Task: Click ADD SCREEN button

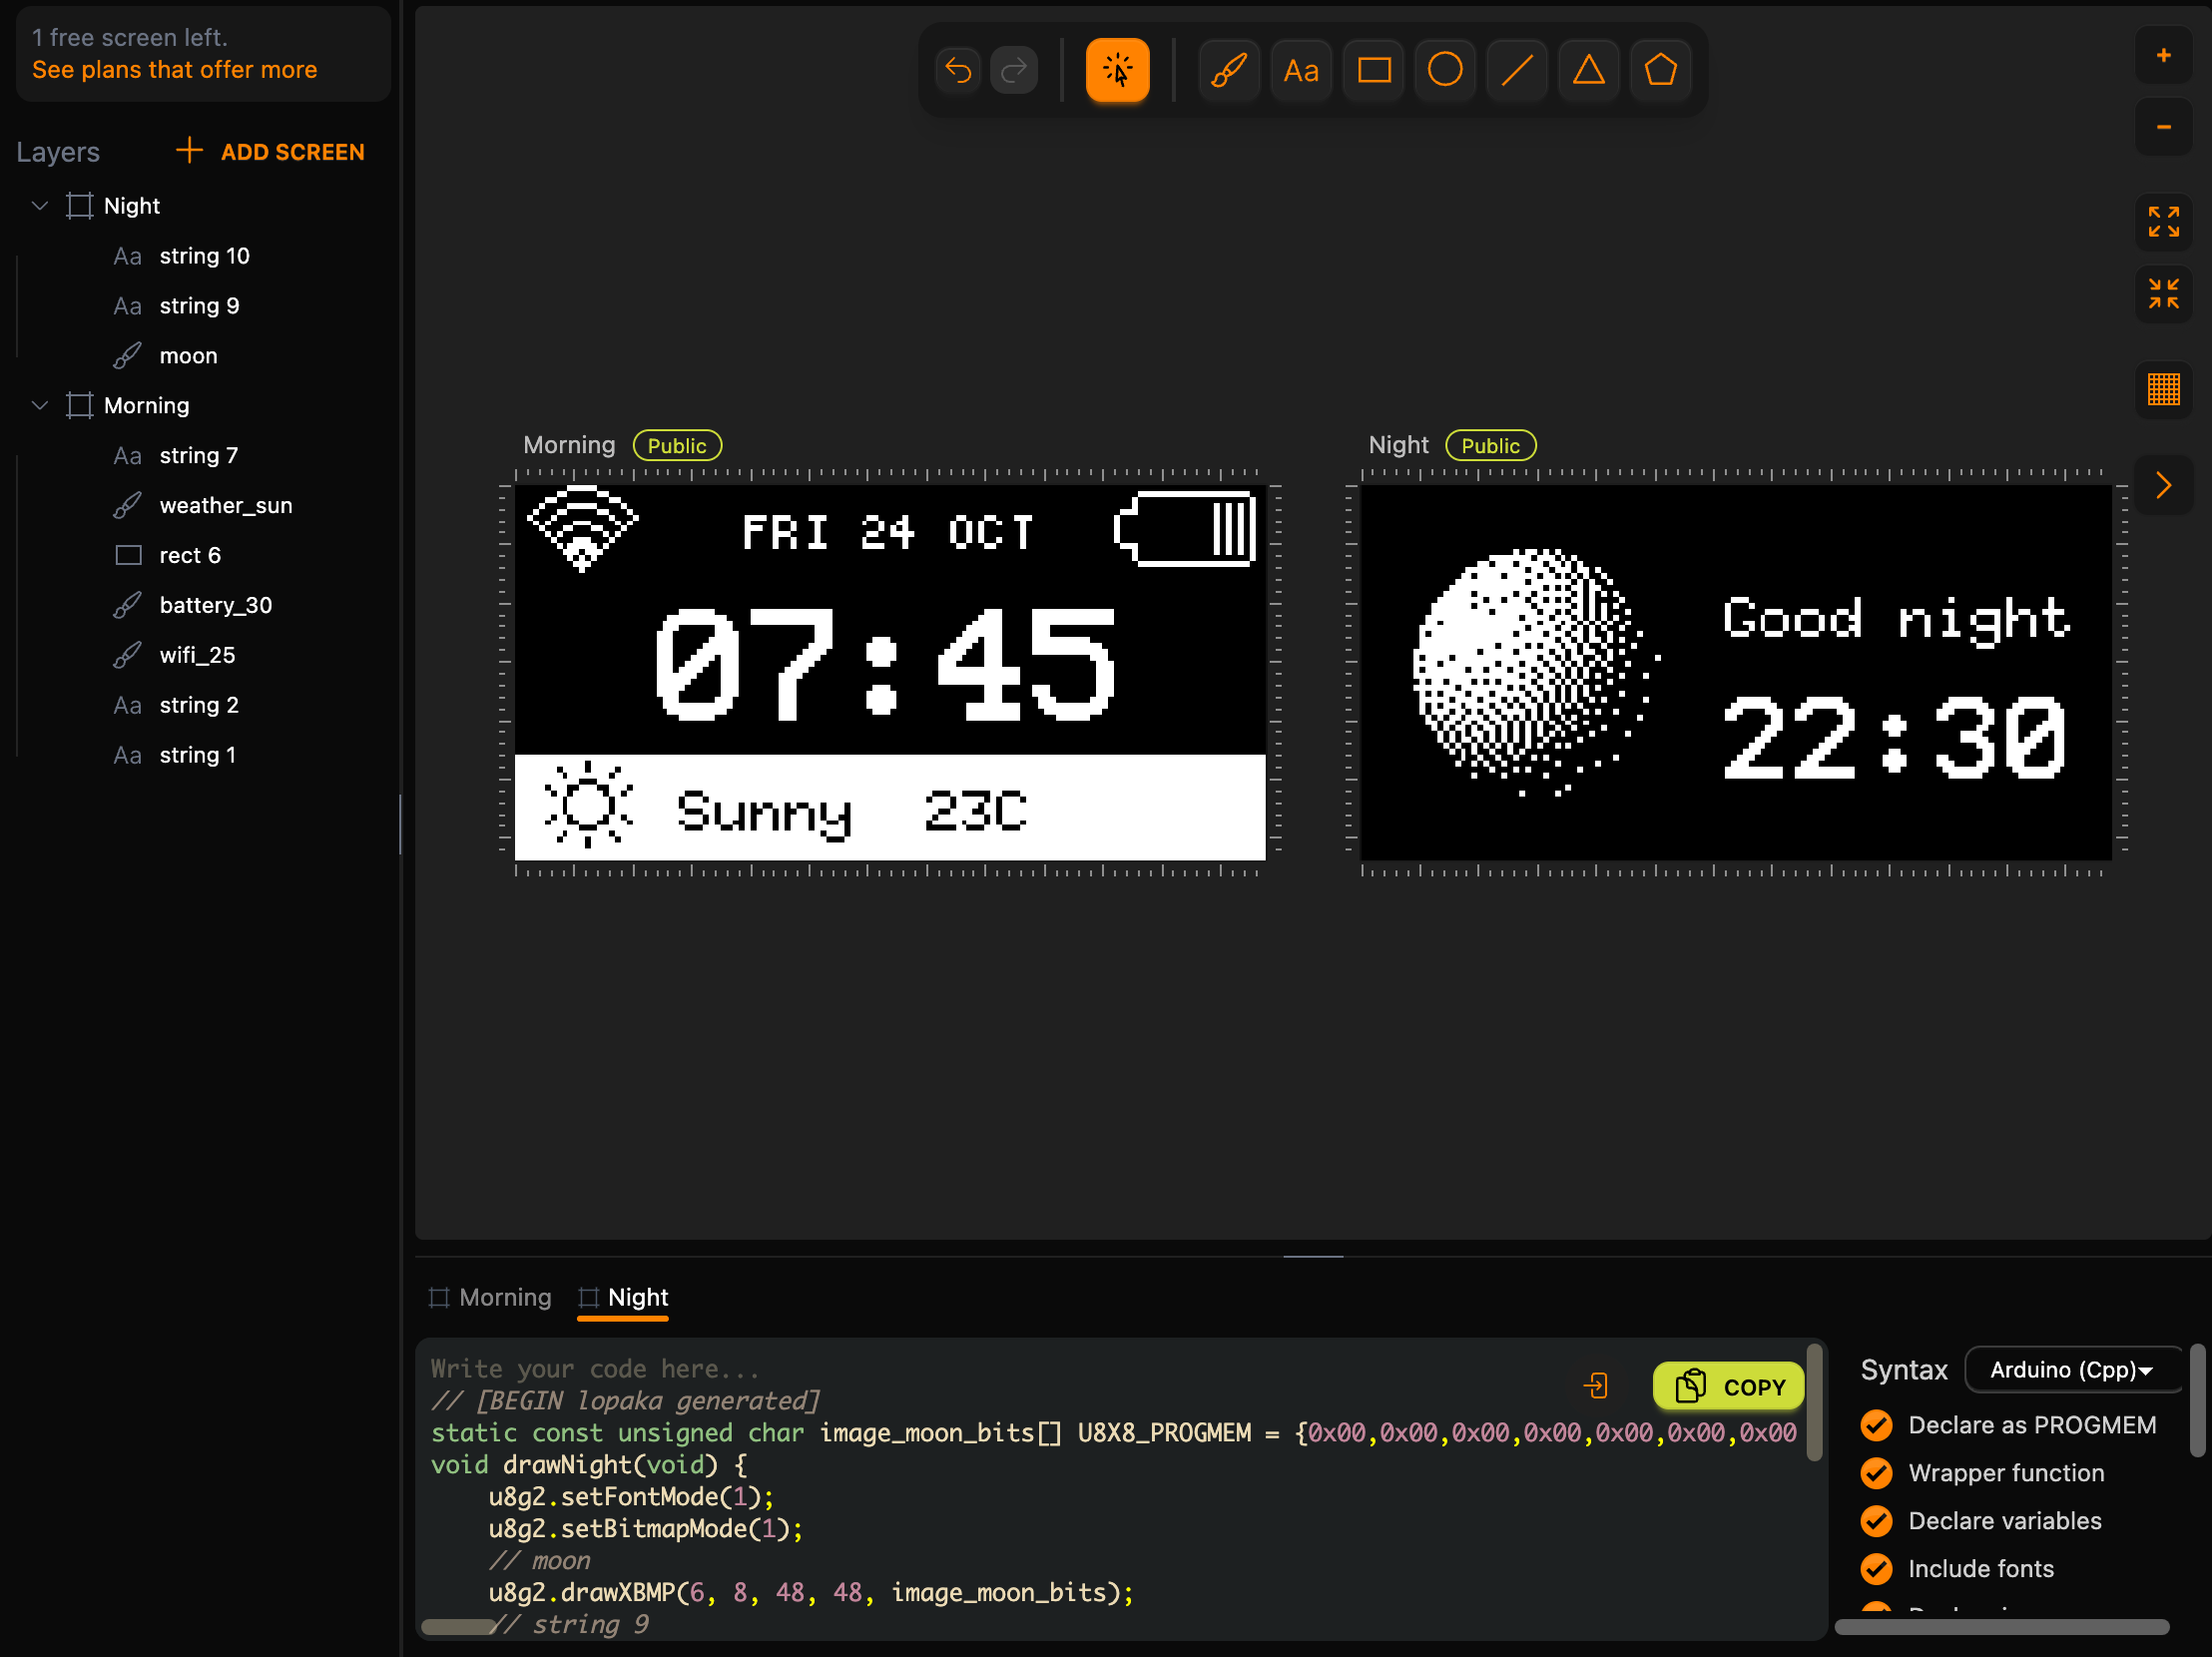Action: [270, 152]
